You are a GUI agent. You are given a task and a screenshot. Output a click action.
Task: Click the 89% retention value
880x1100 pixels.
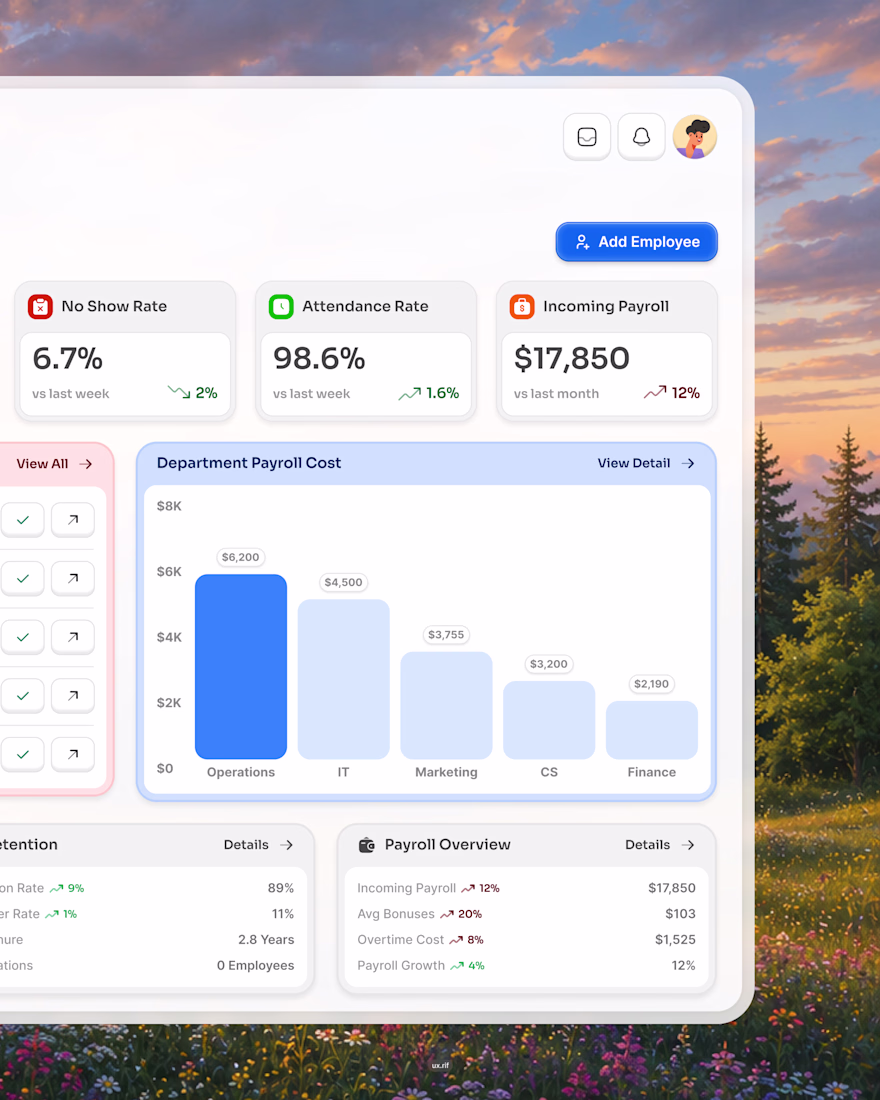(281, 888)
